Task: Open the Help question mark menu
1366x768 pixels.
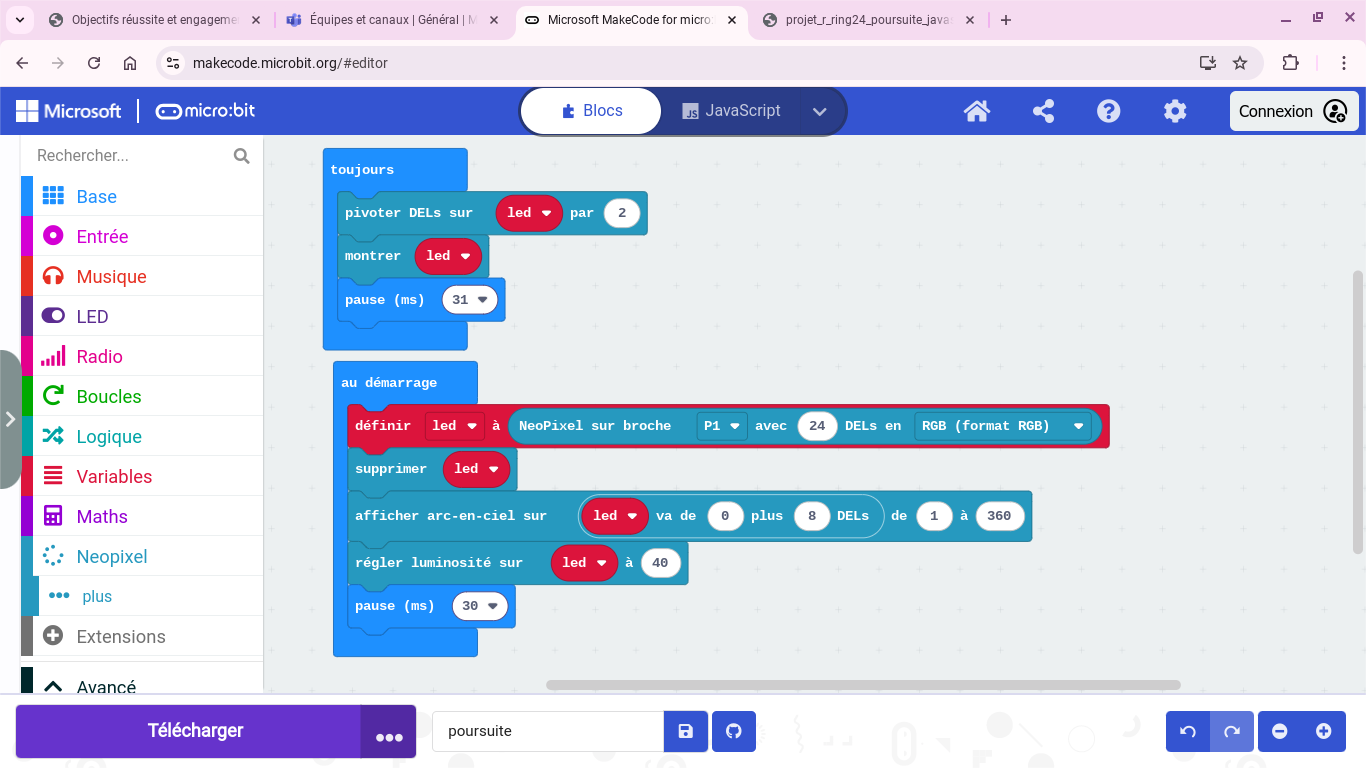Action: 1109,111
